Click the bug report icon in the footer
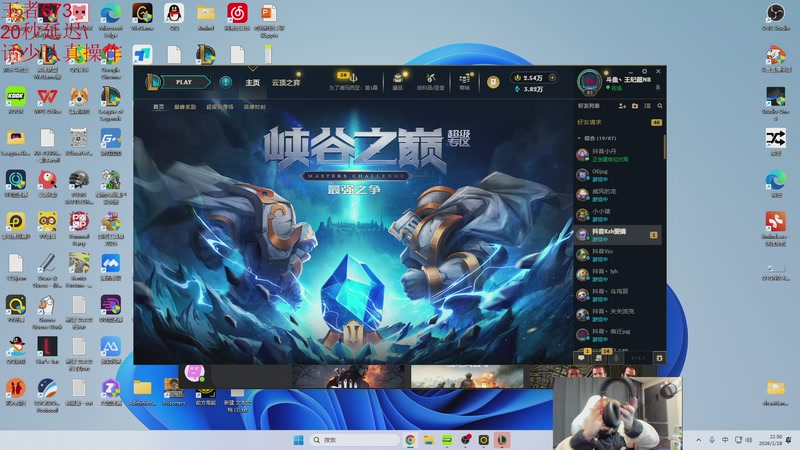Screen dimensions: 800x450 [659, 358]
